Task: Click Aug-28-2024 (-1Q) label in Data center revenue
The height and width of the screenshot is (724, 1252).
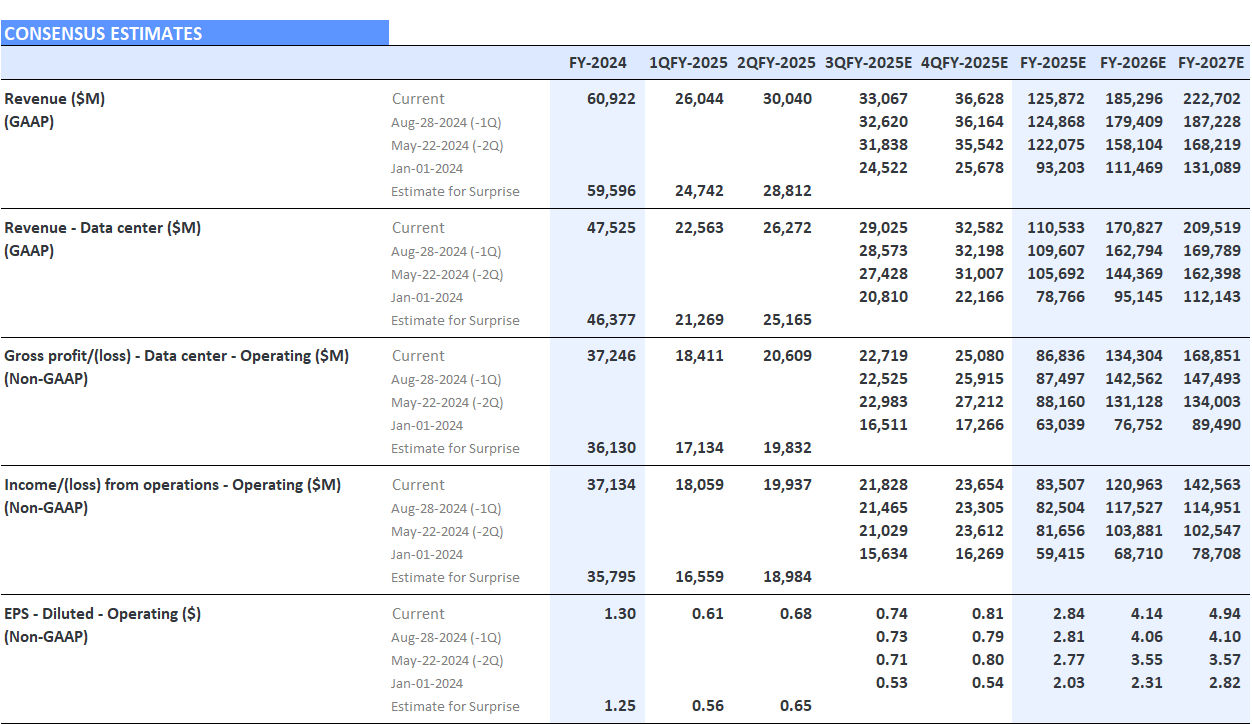Action: [446, 251]
